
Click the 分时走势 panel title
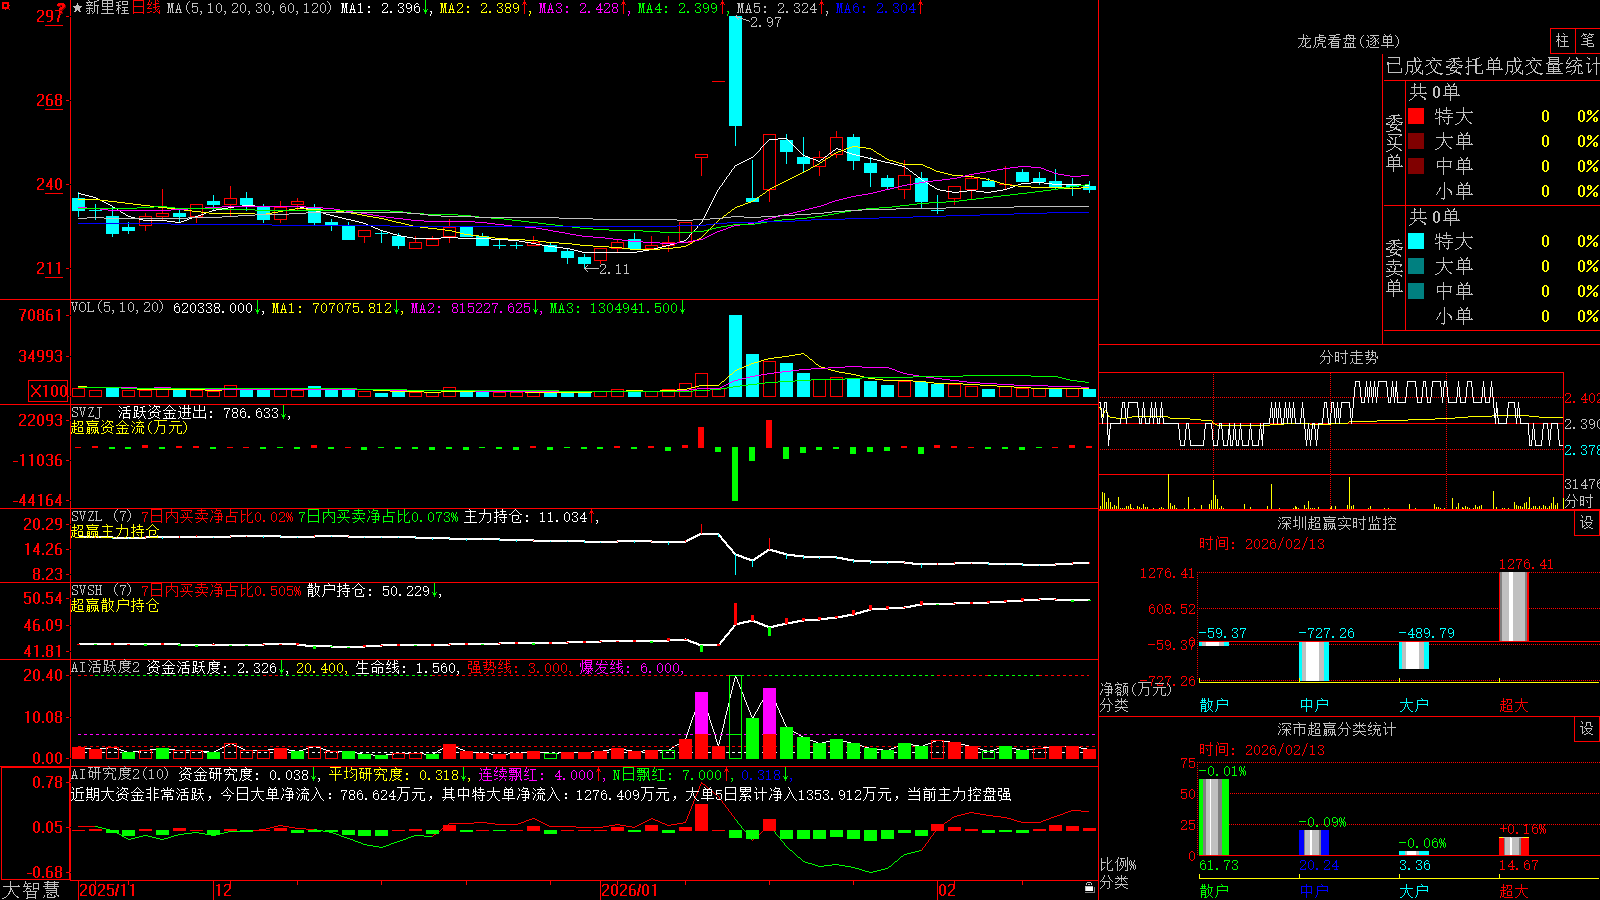pos(1348,357)
